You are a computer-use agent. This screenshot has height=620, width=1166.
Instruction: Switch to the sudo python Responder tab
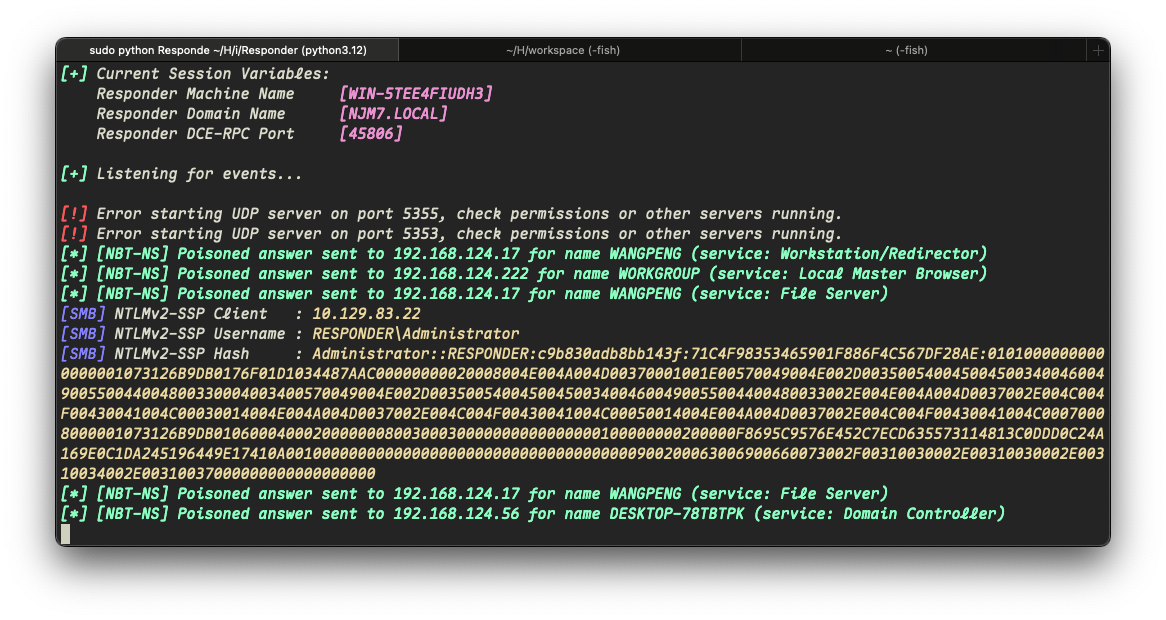pos(228,50)
